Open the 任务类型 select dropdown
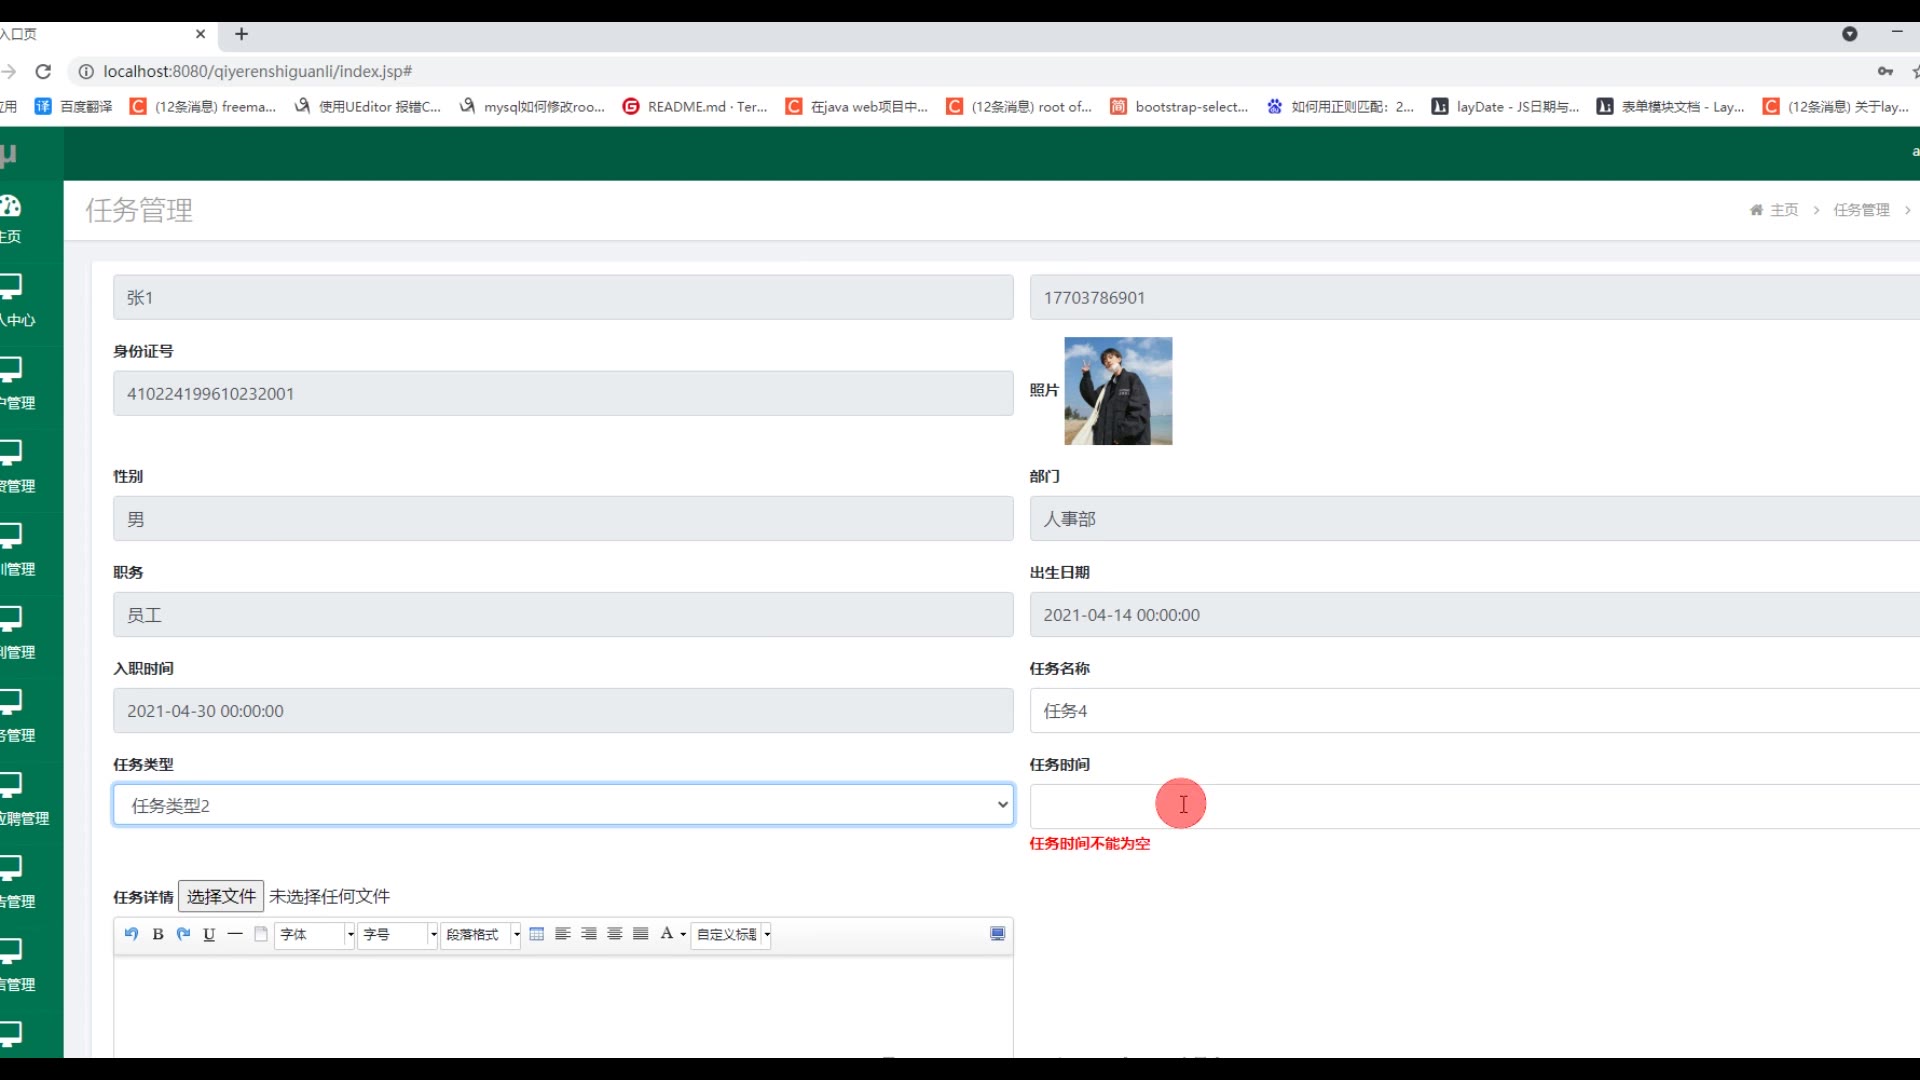Viewport: 1920px width, 1080px height. (563, 805)
